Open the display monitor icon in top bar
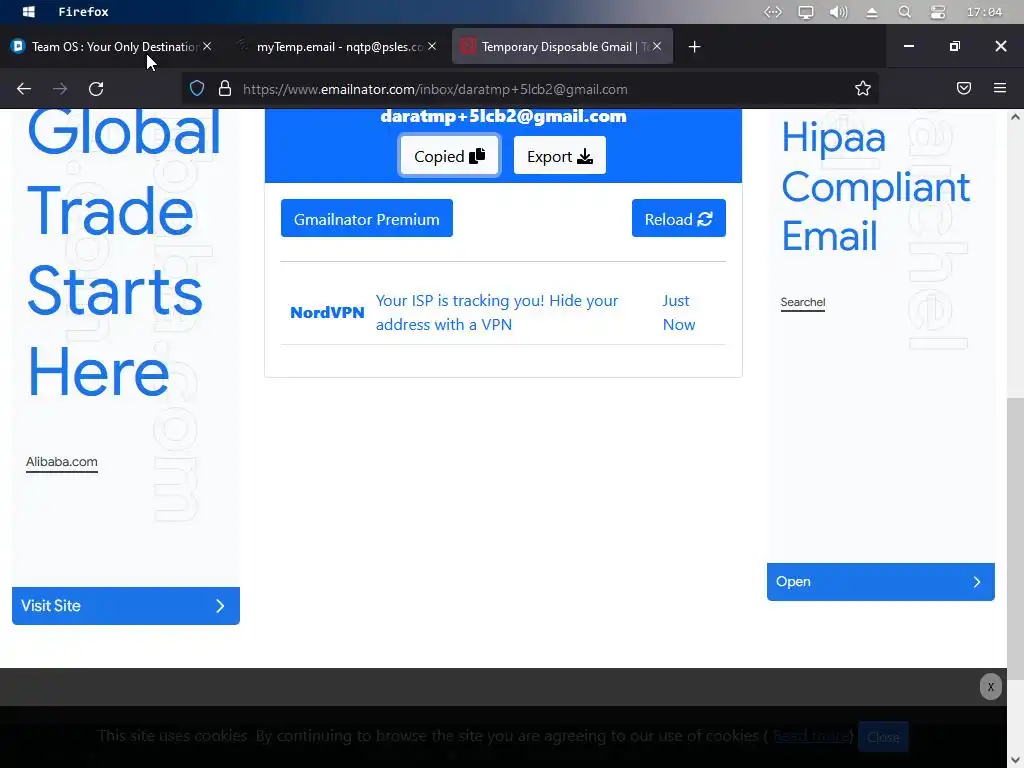The height and width of the screenshot is (768, 1024). [806, 12]
